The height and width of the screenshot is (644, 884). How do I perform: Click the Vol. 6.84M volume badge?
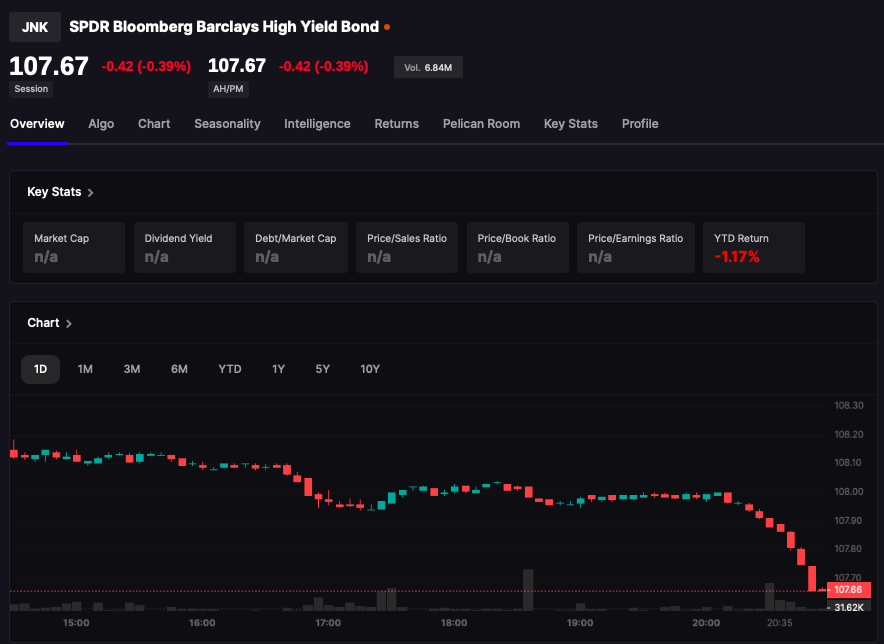428,68
